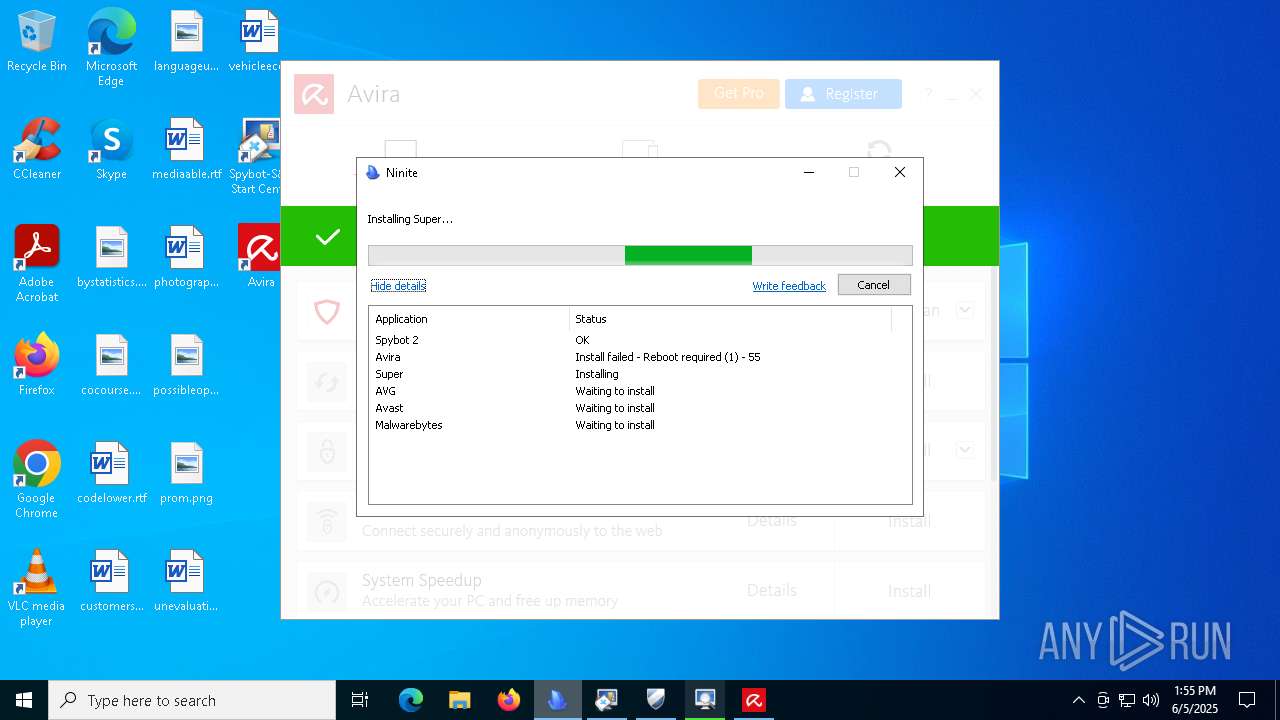Show hidden system tray icons

point(1078,700)
